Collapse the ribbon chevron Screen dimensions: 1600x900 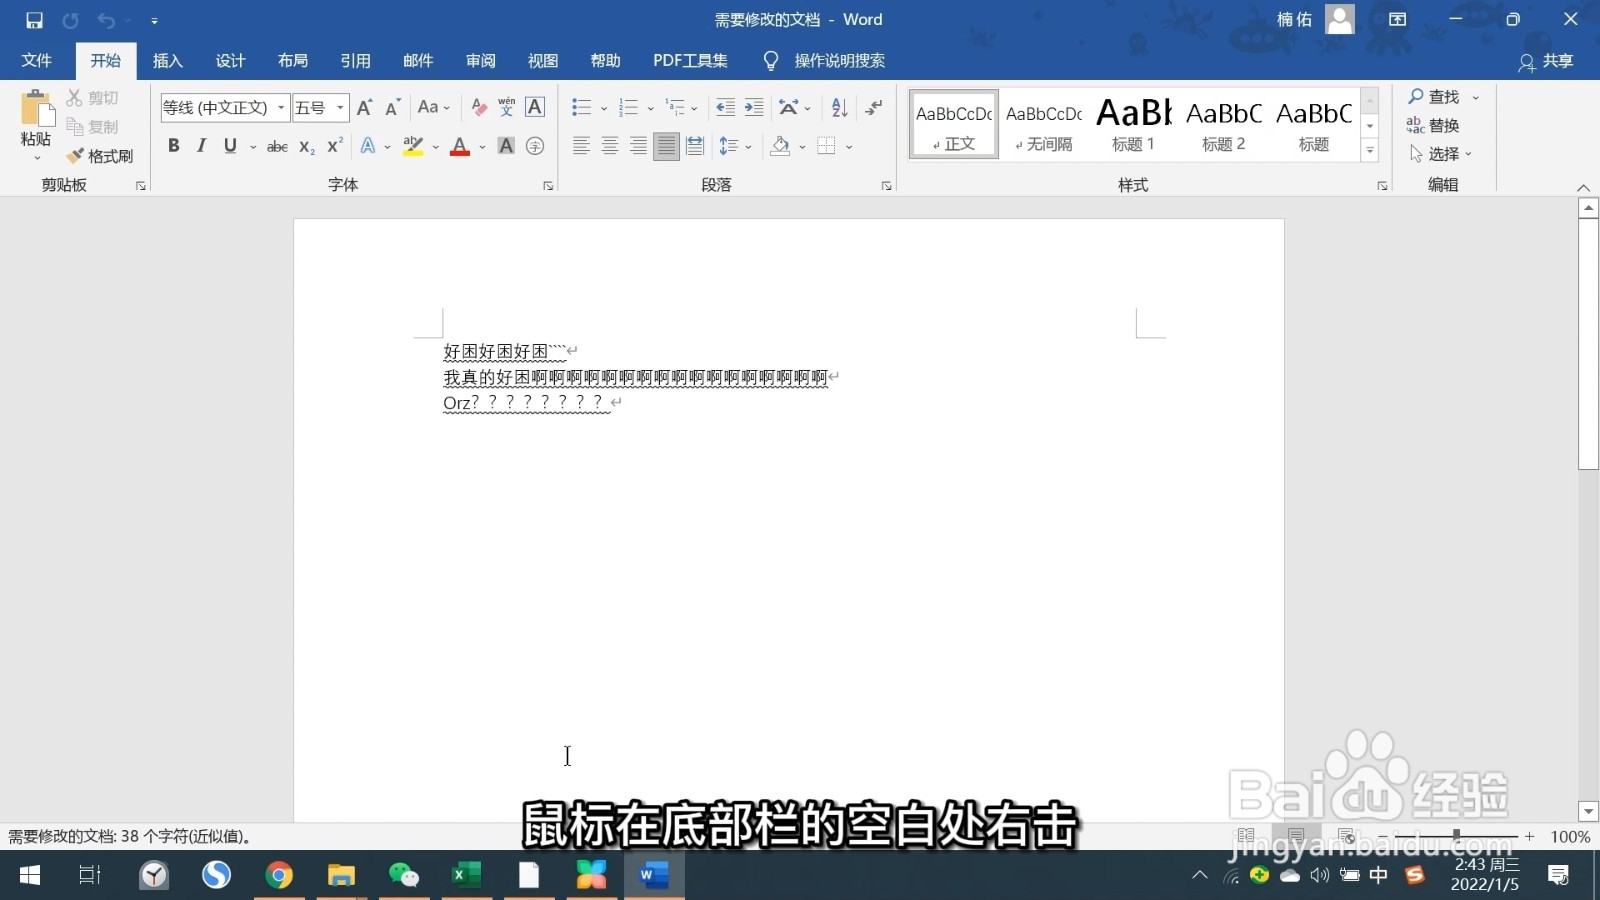1583,187
